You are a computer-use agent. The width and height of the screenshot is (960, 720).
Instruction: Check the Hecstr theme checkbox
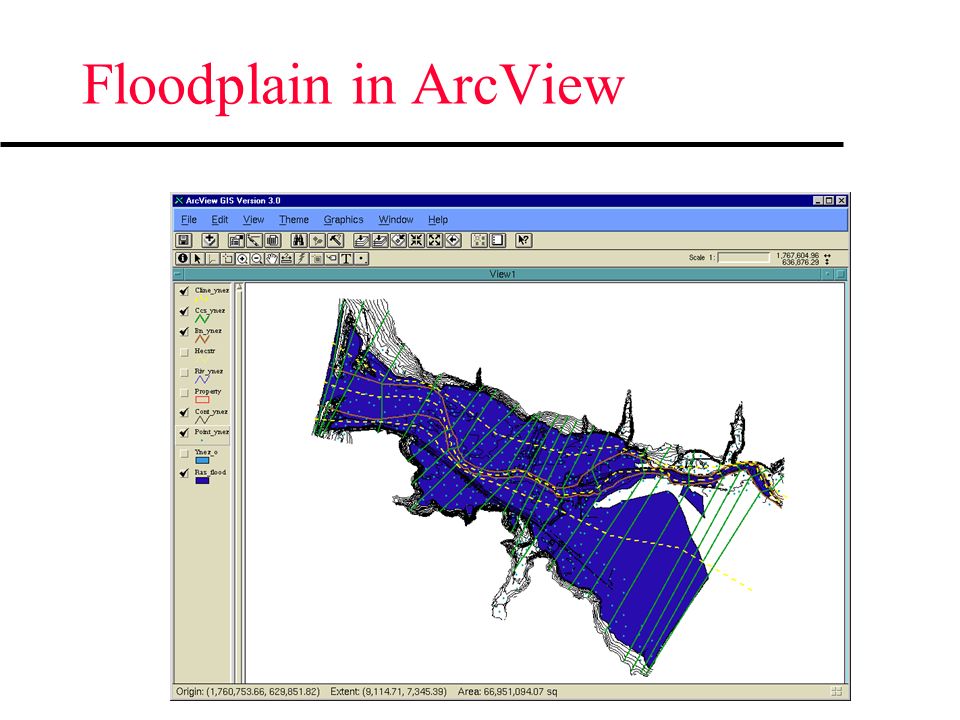[184, 352]
